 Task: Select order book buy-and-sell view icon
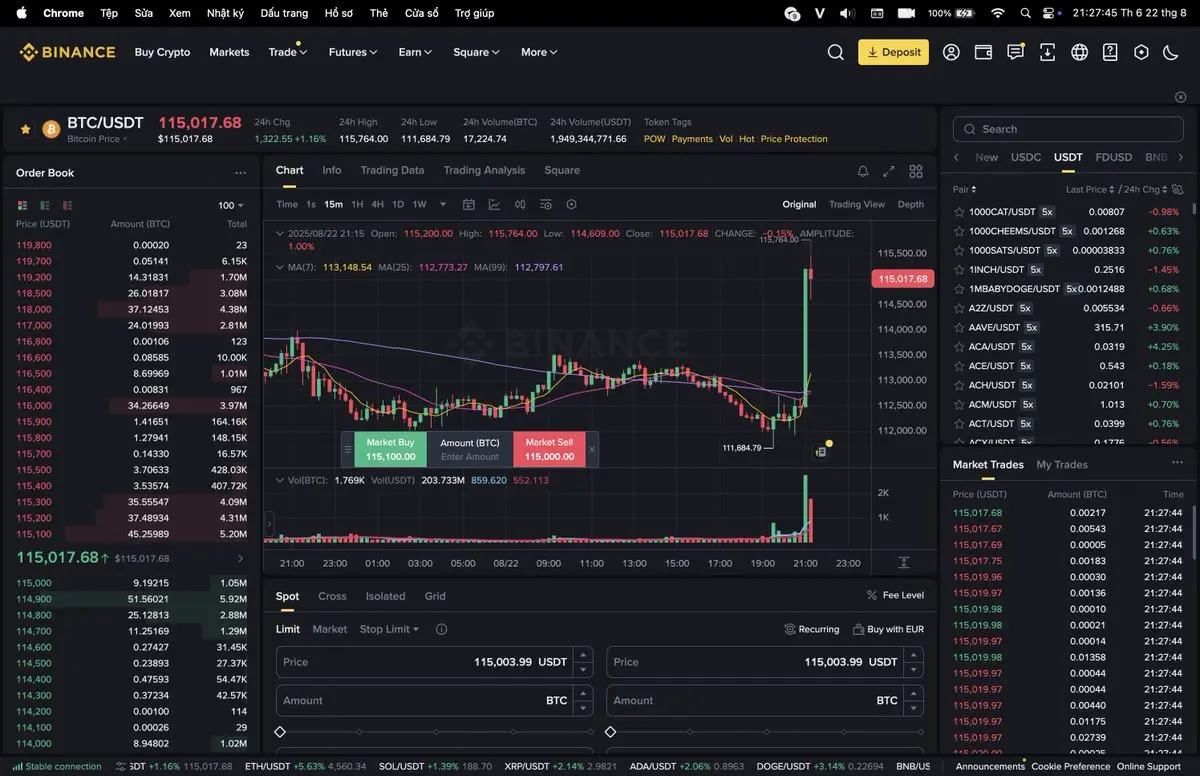click(22, 205)
